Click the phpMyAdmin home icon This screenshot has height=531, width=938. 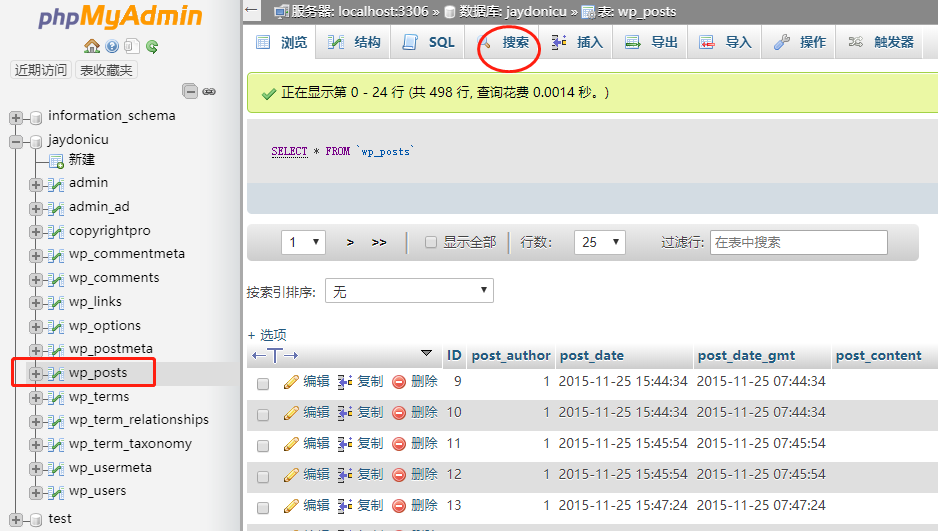[x=92, y=47]
